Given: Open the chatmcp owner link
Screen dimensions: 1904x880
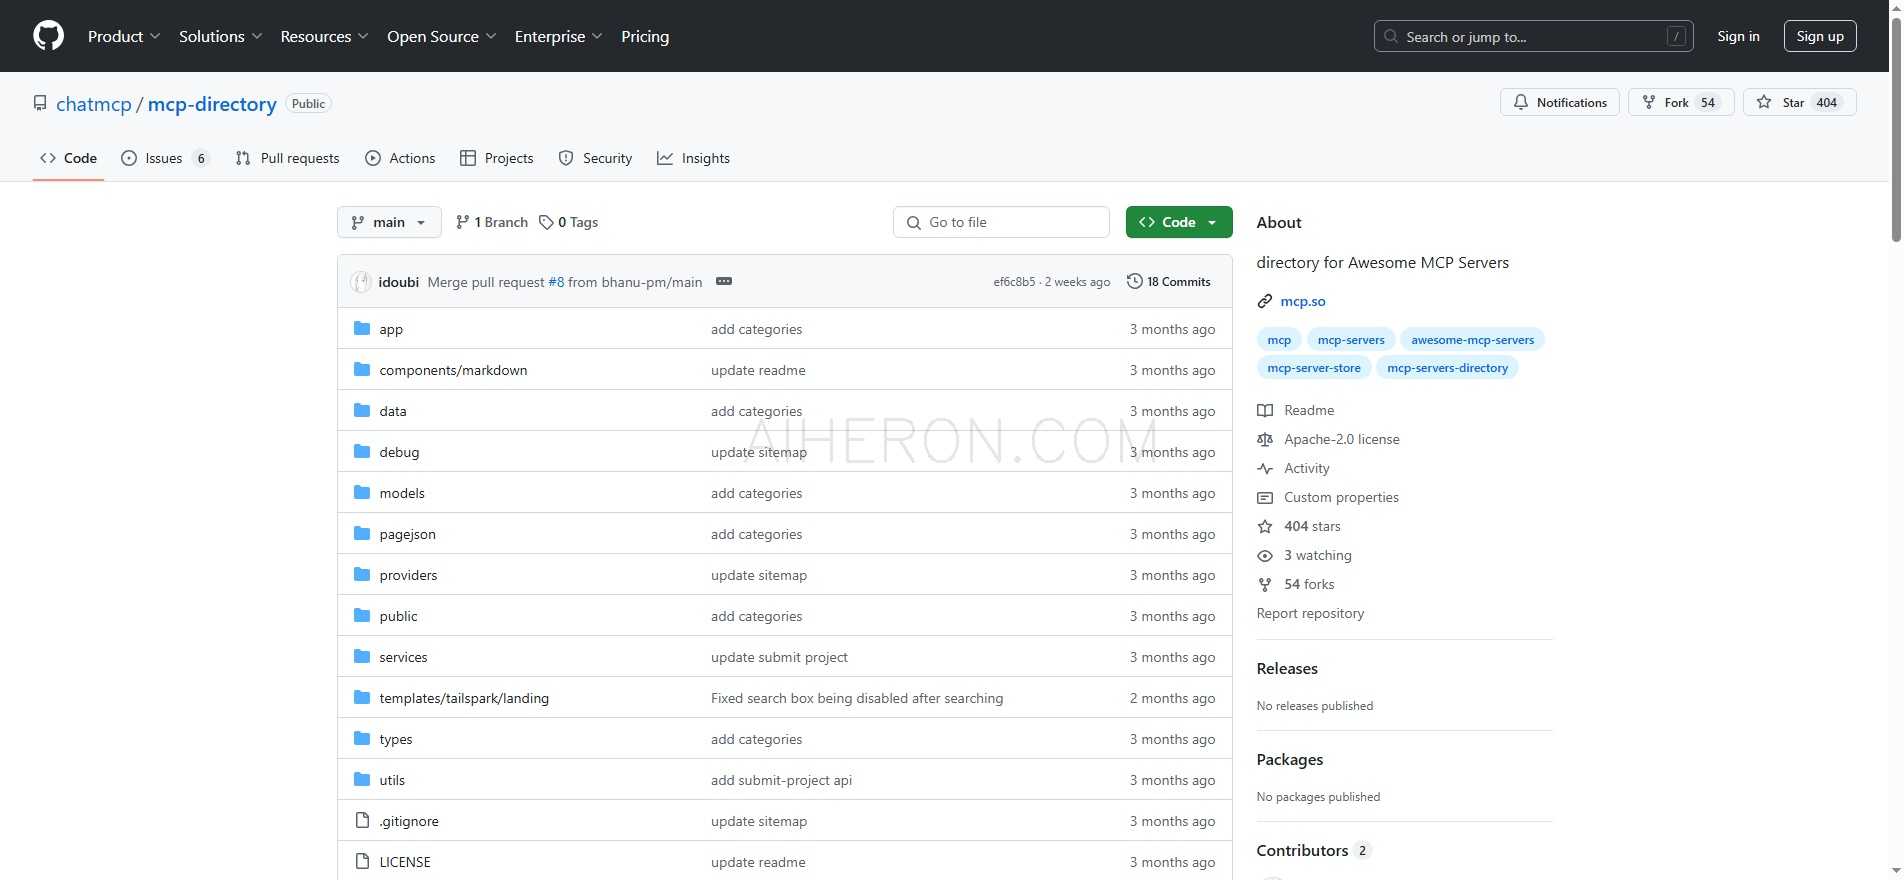Looking at the screenshot, I should point(94,104).
